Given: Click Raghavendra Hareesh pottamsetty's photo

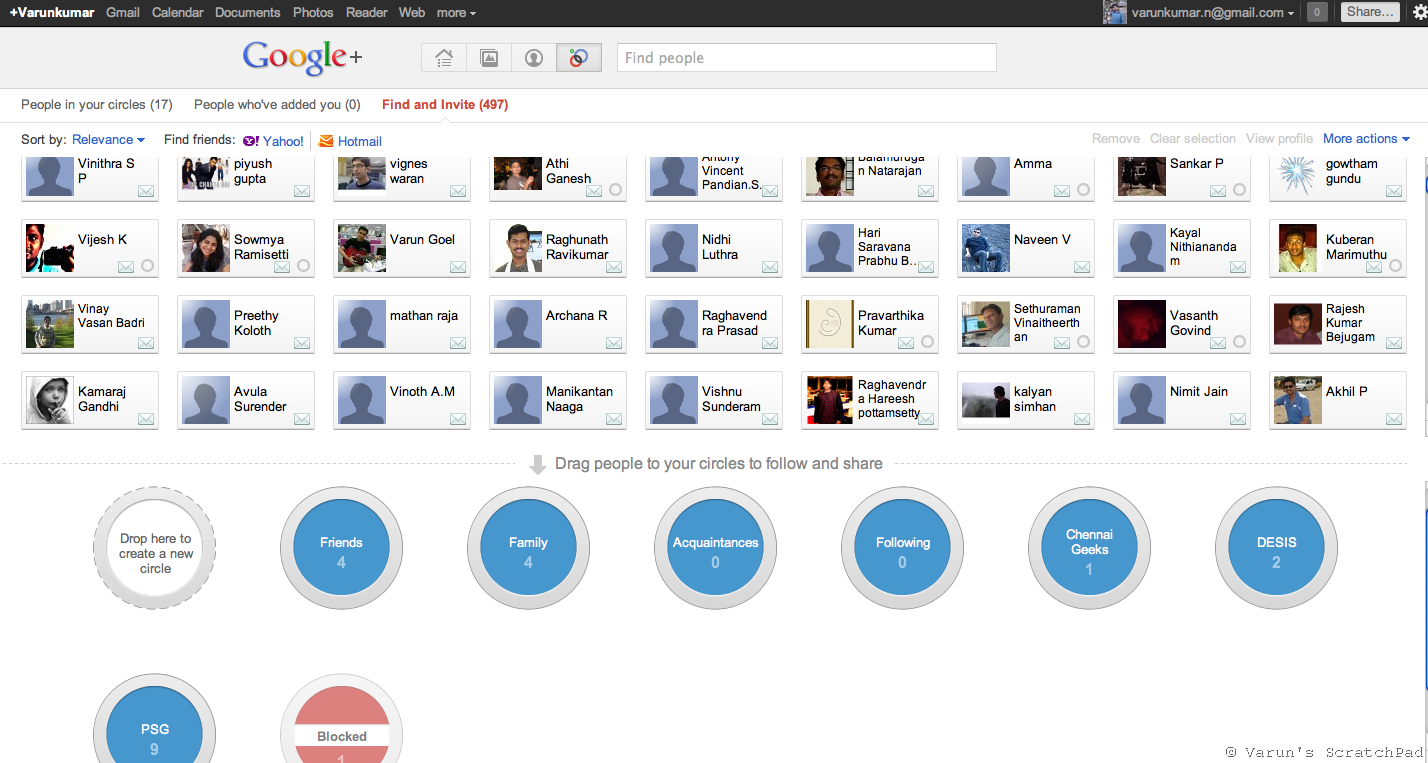Looking at the screenshot, I should (x=830, y=400).
